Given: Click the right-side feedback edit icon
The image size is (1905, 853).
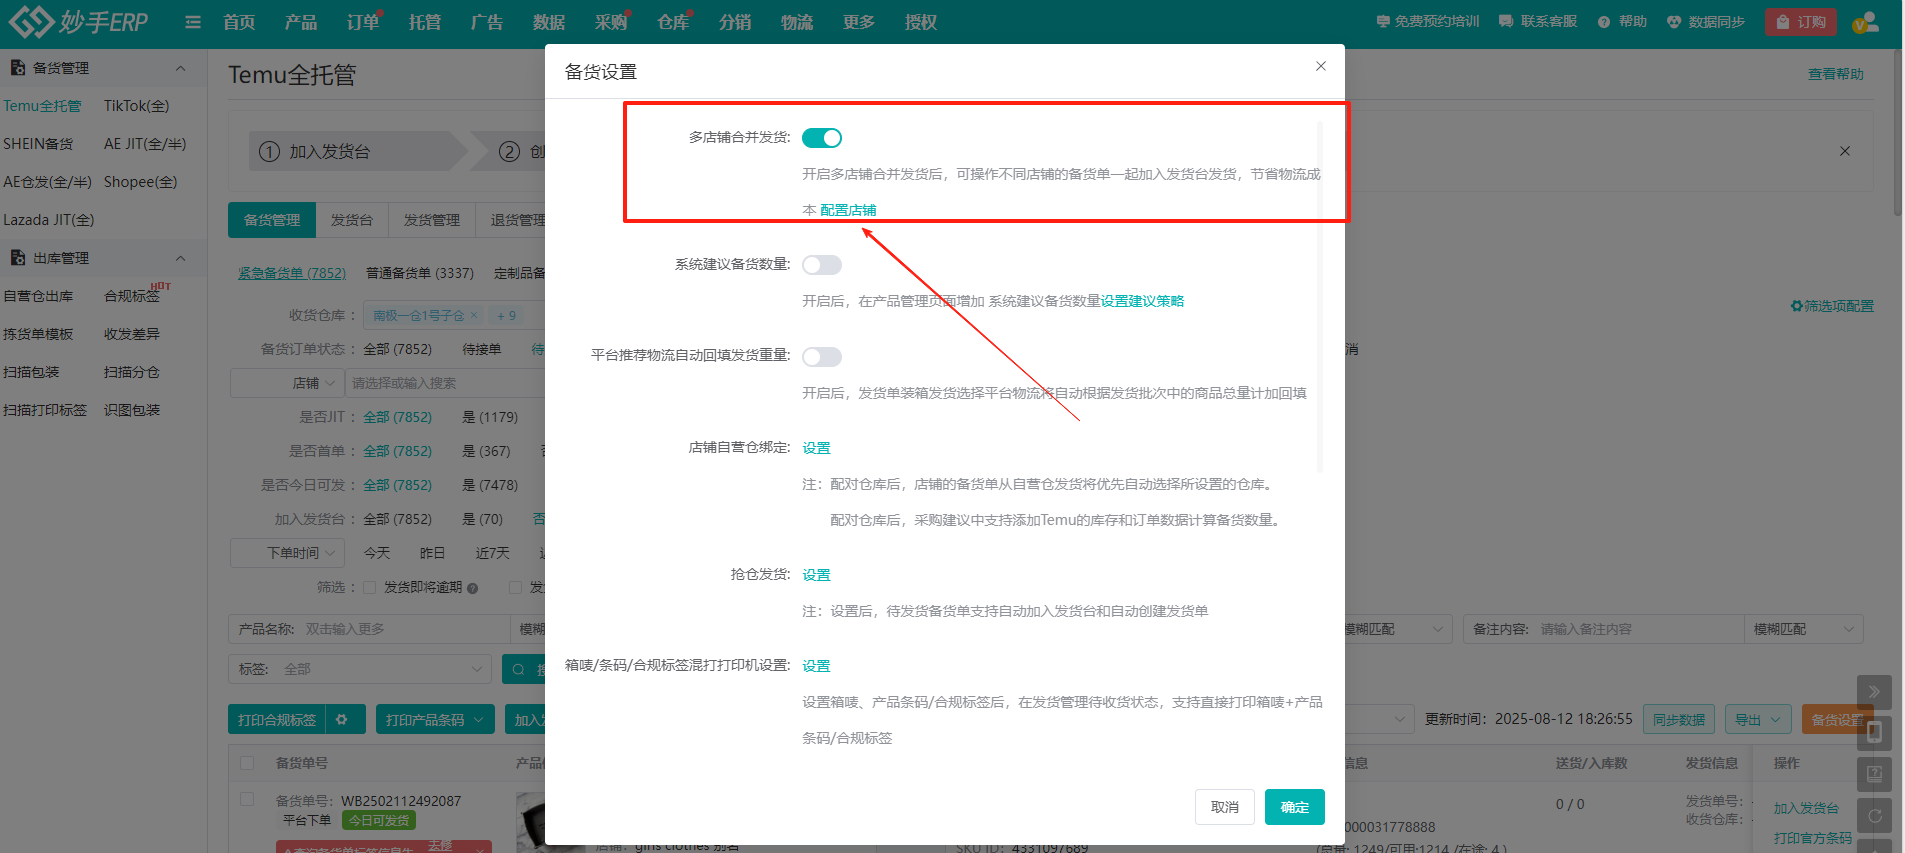Looking at the screenshot, I should 1874,774.
